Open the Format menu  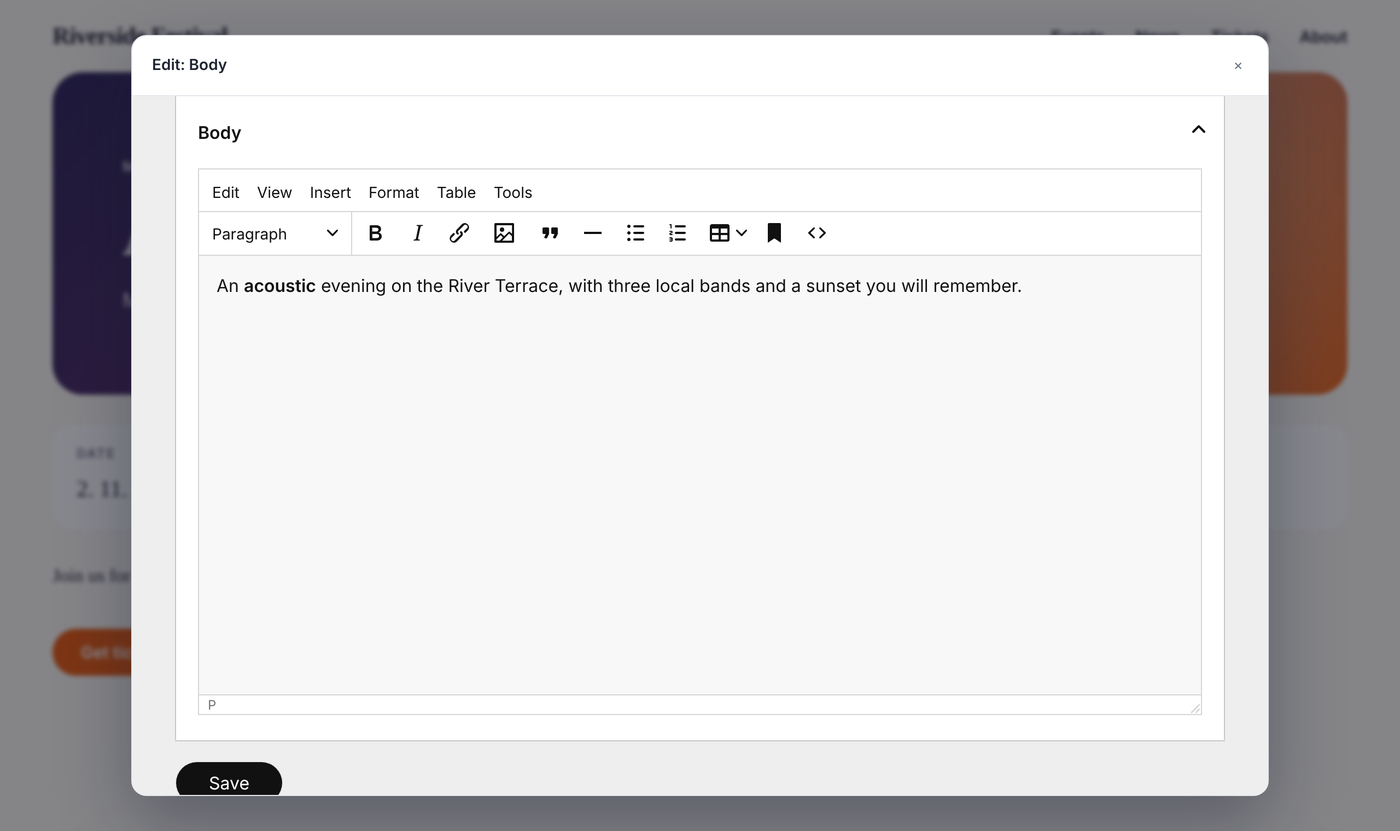394,192
